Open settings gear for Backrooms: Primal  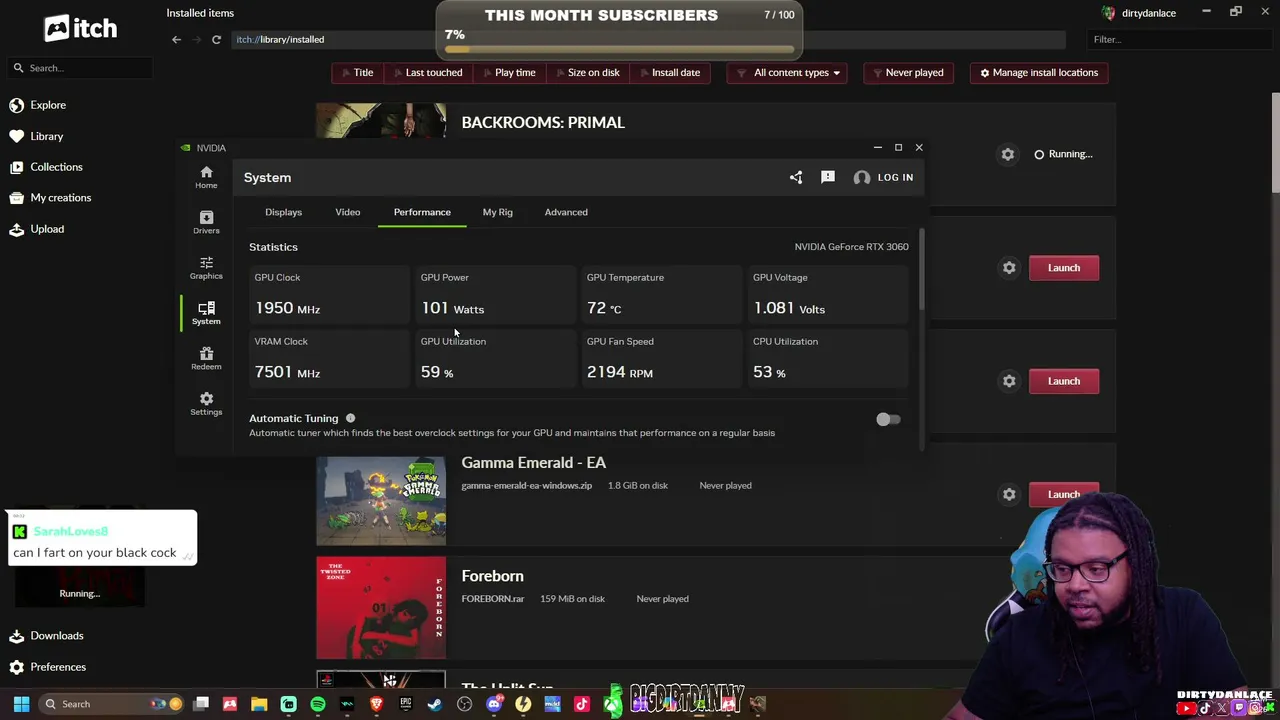1008,154
